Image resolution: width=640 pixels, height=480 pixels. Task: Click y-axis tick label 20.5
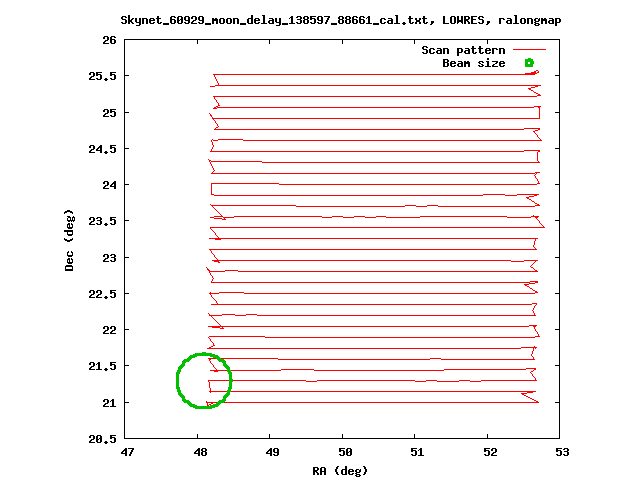pos(102,439)
